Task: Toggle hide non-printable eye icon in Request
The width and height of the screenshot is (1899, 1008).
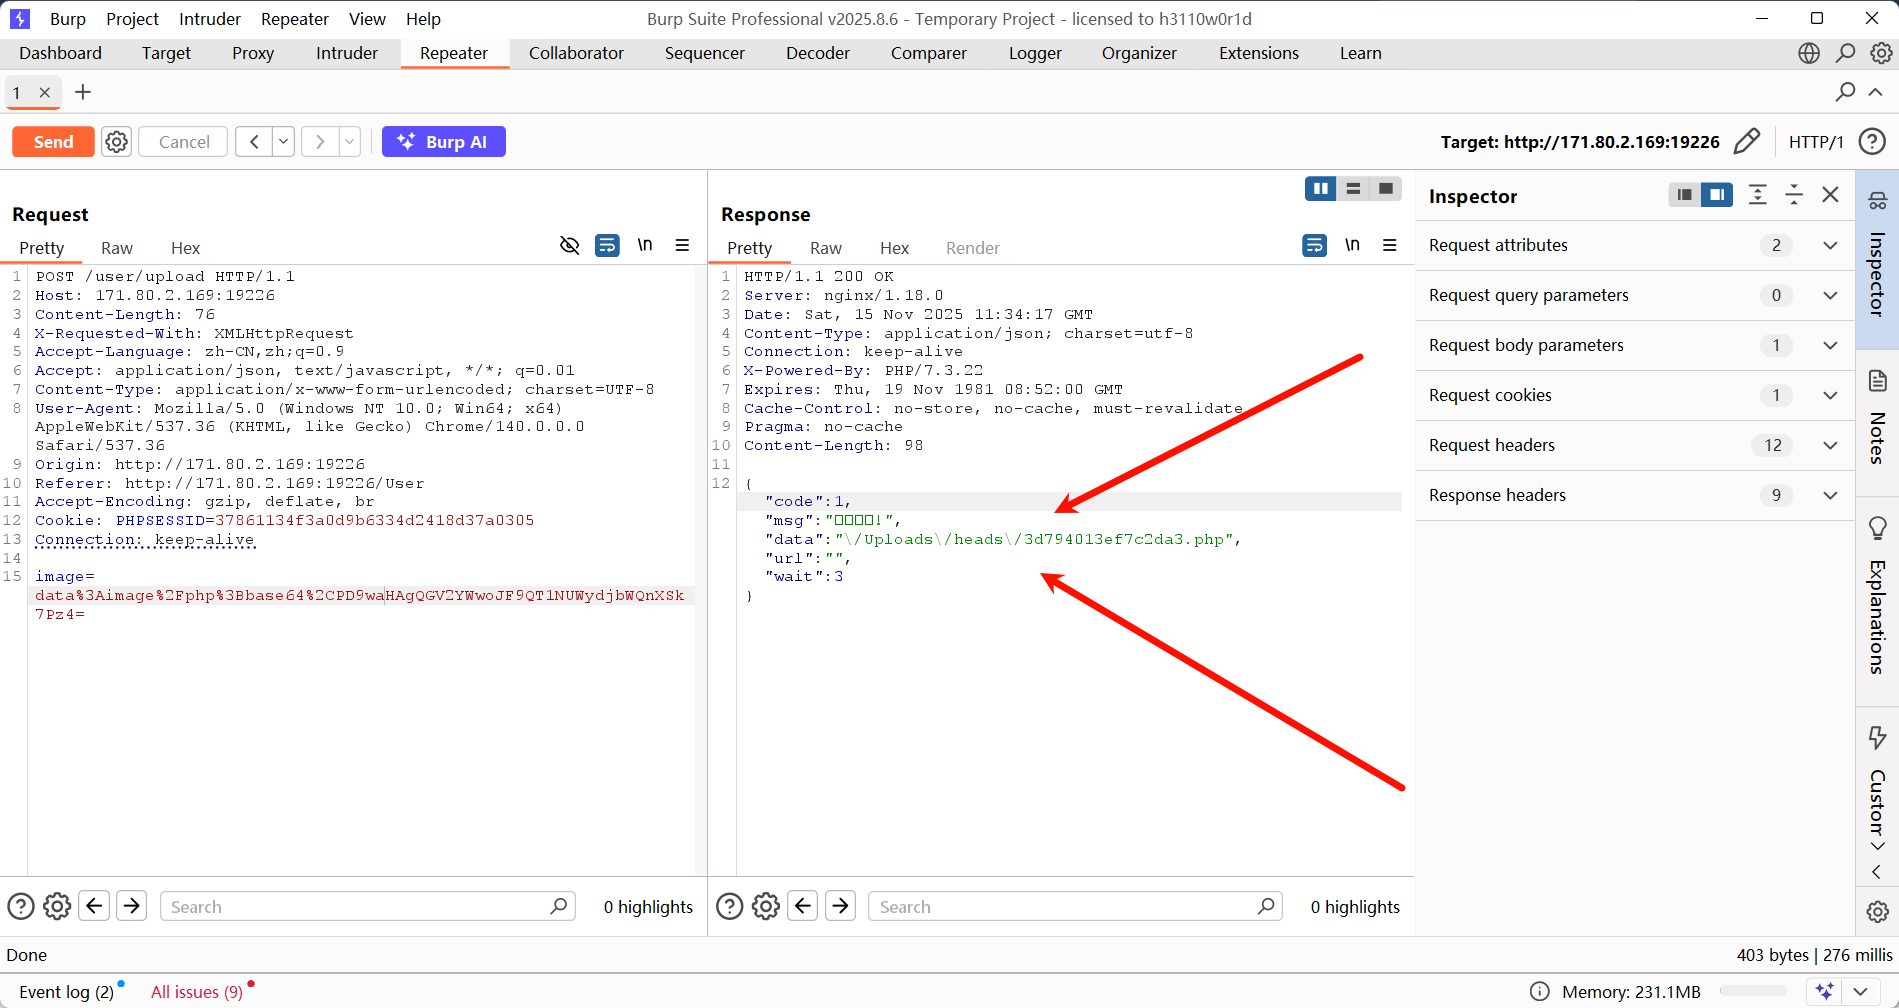Action: coord(570,245)
